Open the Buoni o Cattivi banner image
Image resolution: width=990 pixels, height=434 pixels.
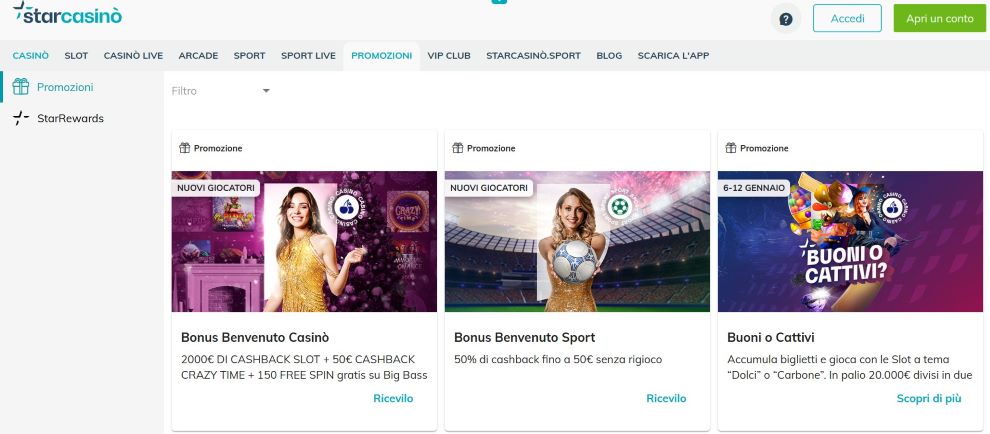(x=850, y=241)
